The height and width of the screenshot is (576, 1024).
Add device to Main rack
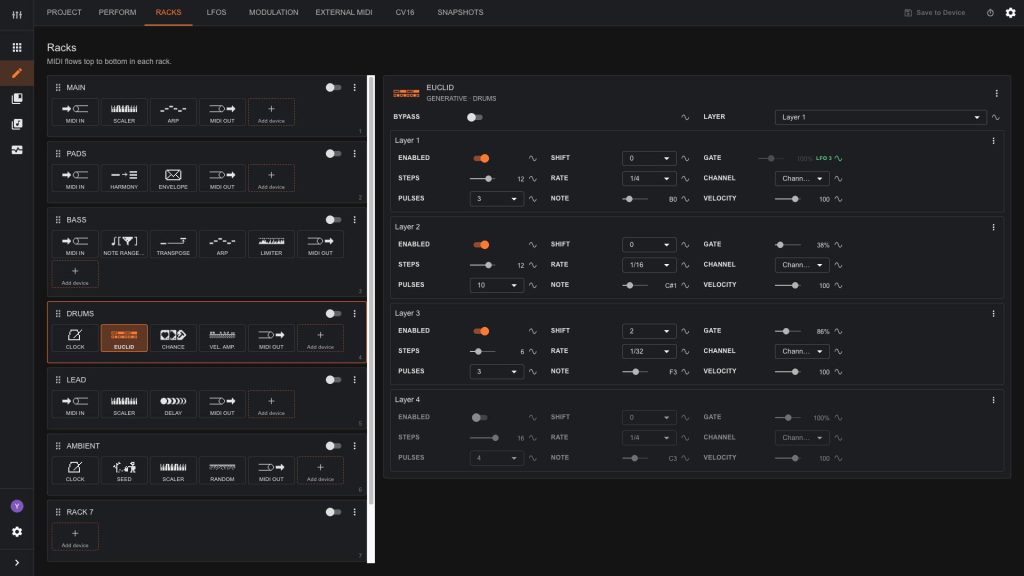pos(271,112)
